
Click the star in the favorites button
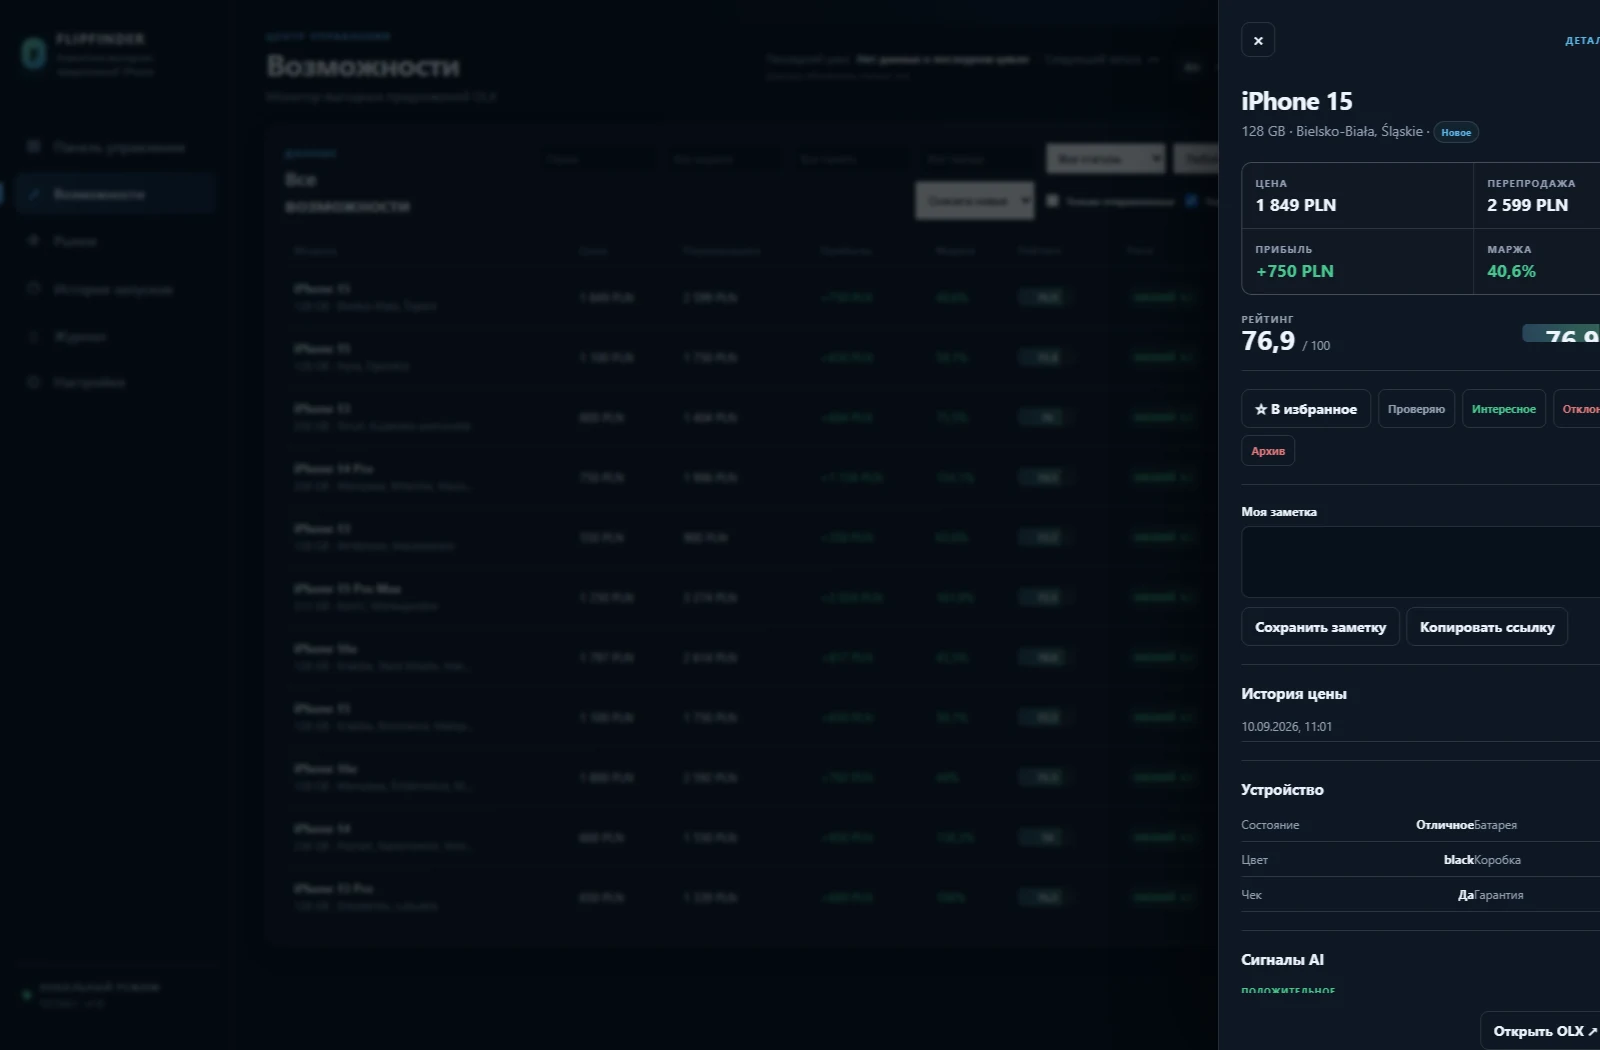pyautogui.click(x=1261, y=409)
